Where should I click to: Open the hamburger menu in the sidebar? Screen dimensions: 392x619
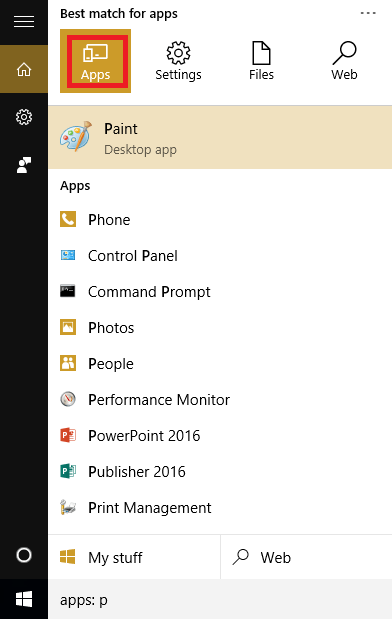24,21
